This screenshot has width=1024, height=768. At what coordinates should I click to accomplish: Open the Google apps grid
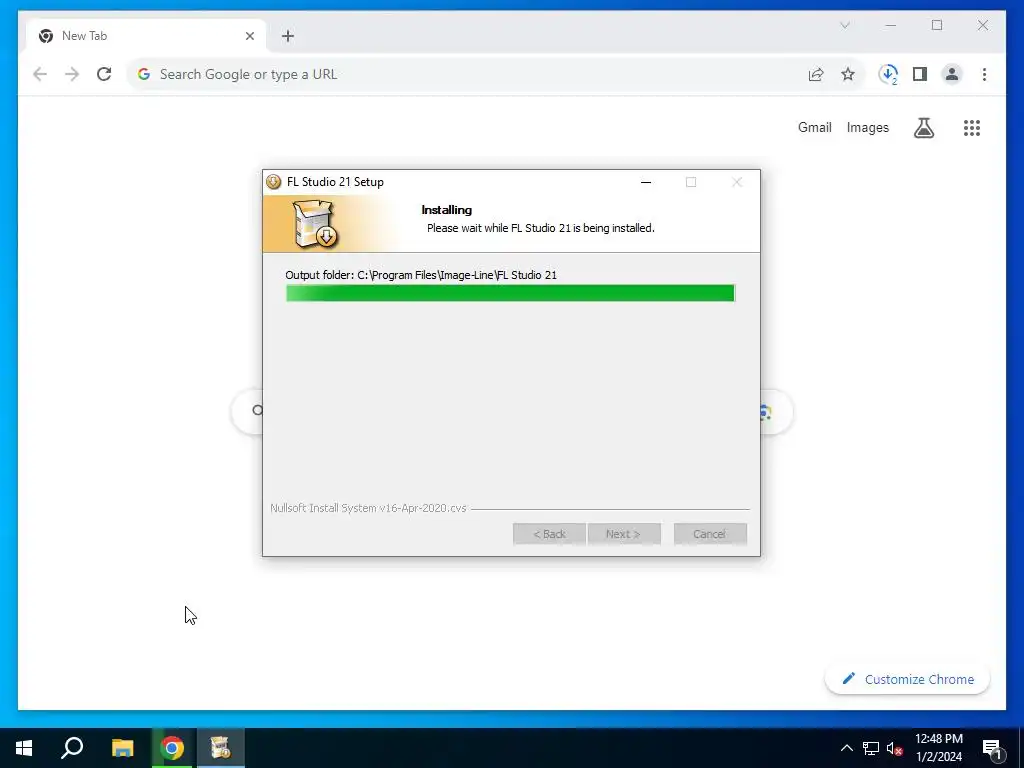972,128
